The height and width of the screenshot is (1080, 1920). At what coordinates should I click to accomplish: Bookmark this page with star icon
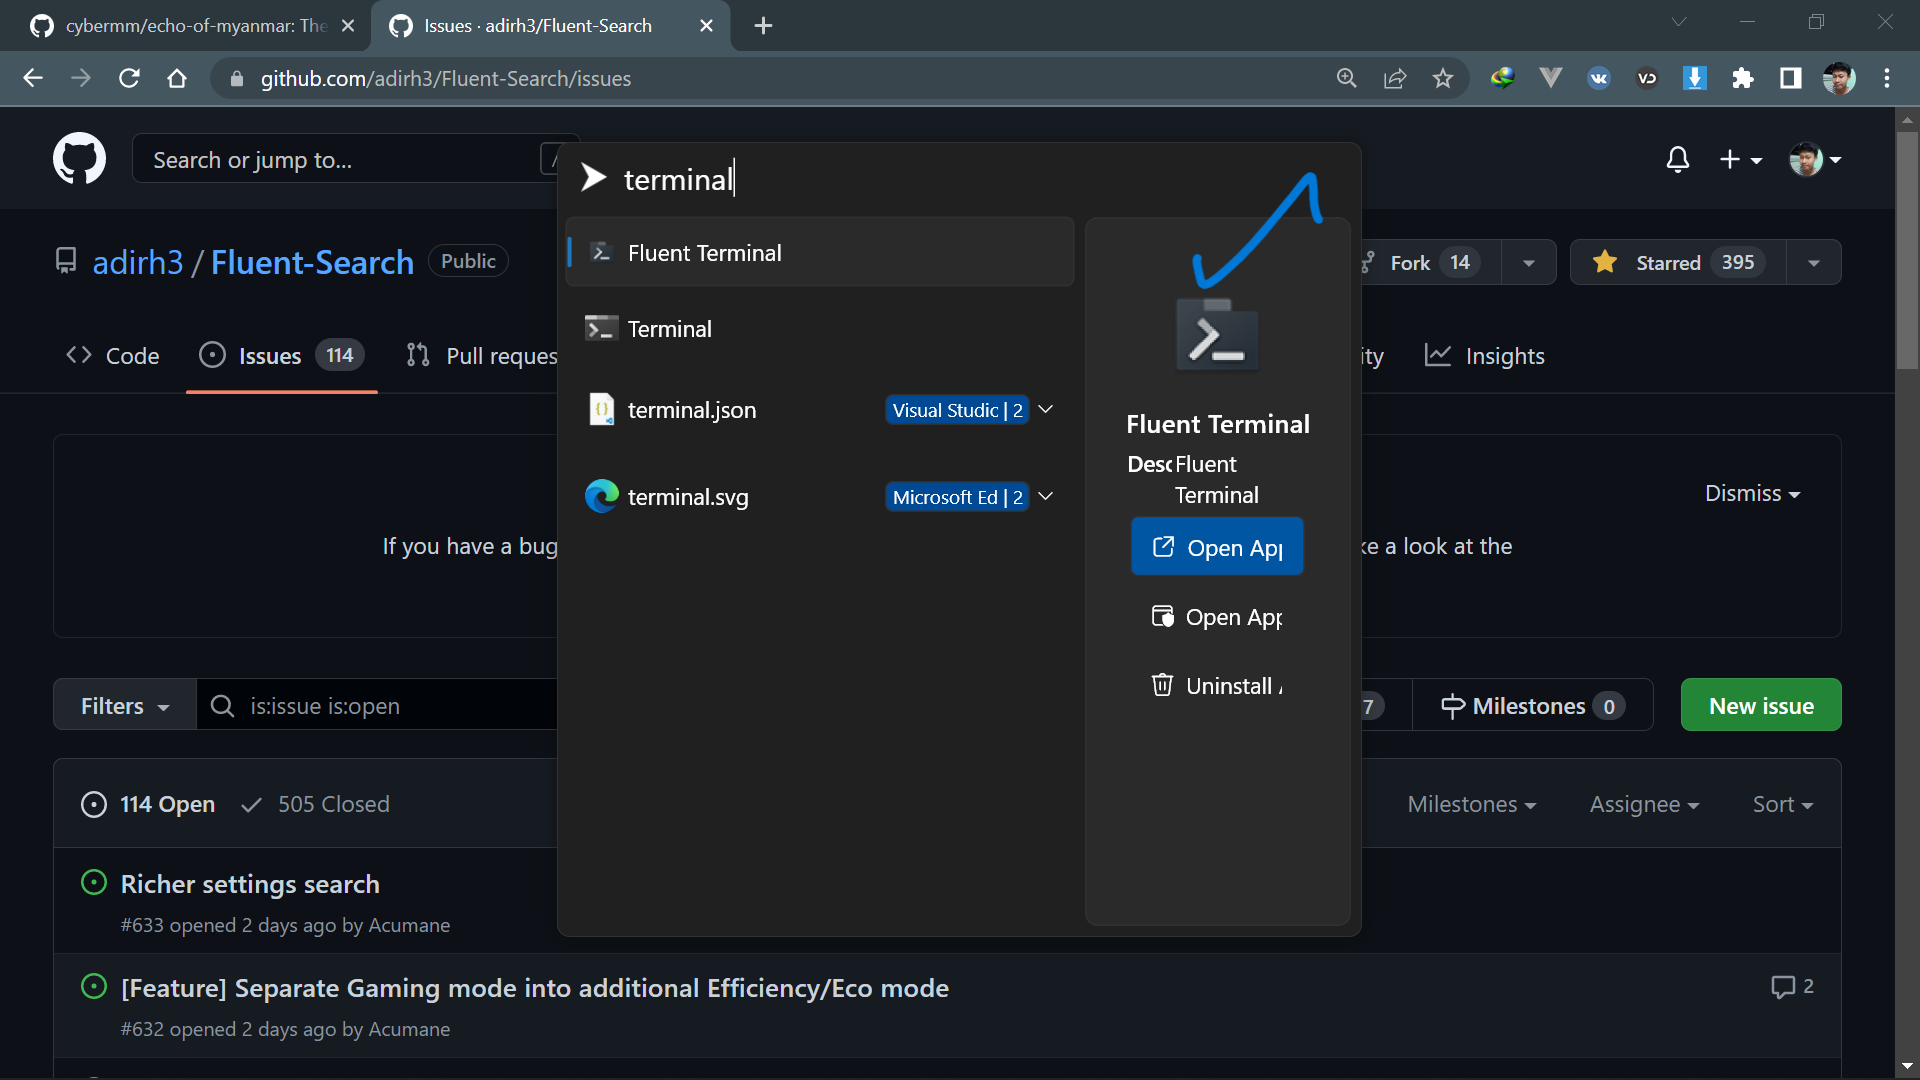coord(1442,78)
